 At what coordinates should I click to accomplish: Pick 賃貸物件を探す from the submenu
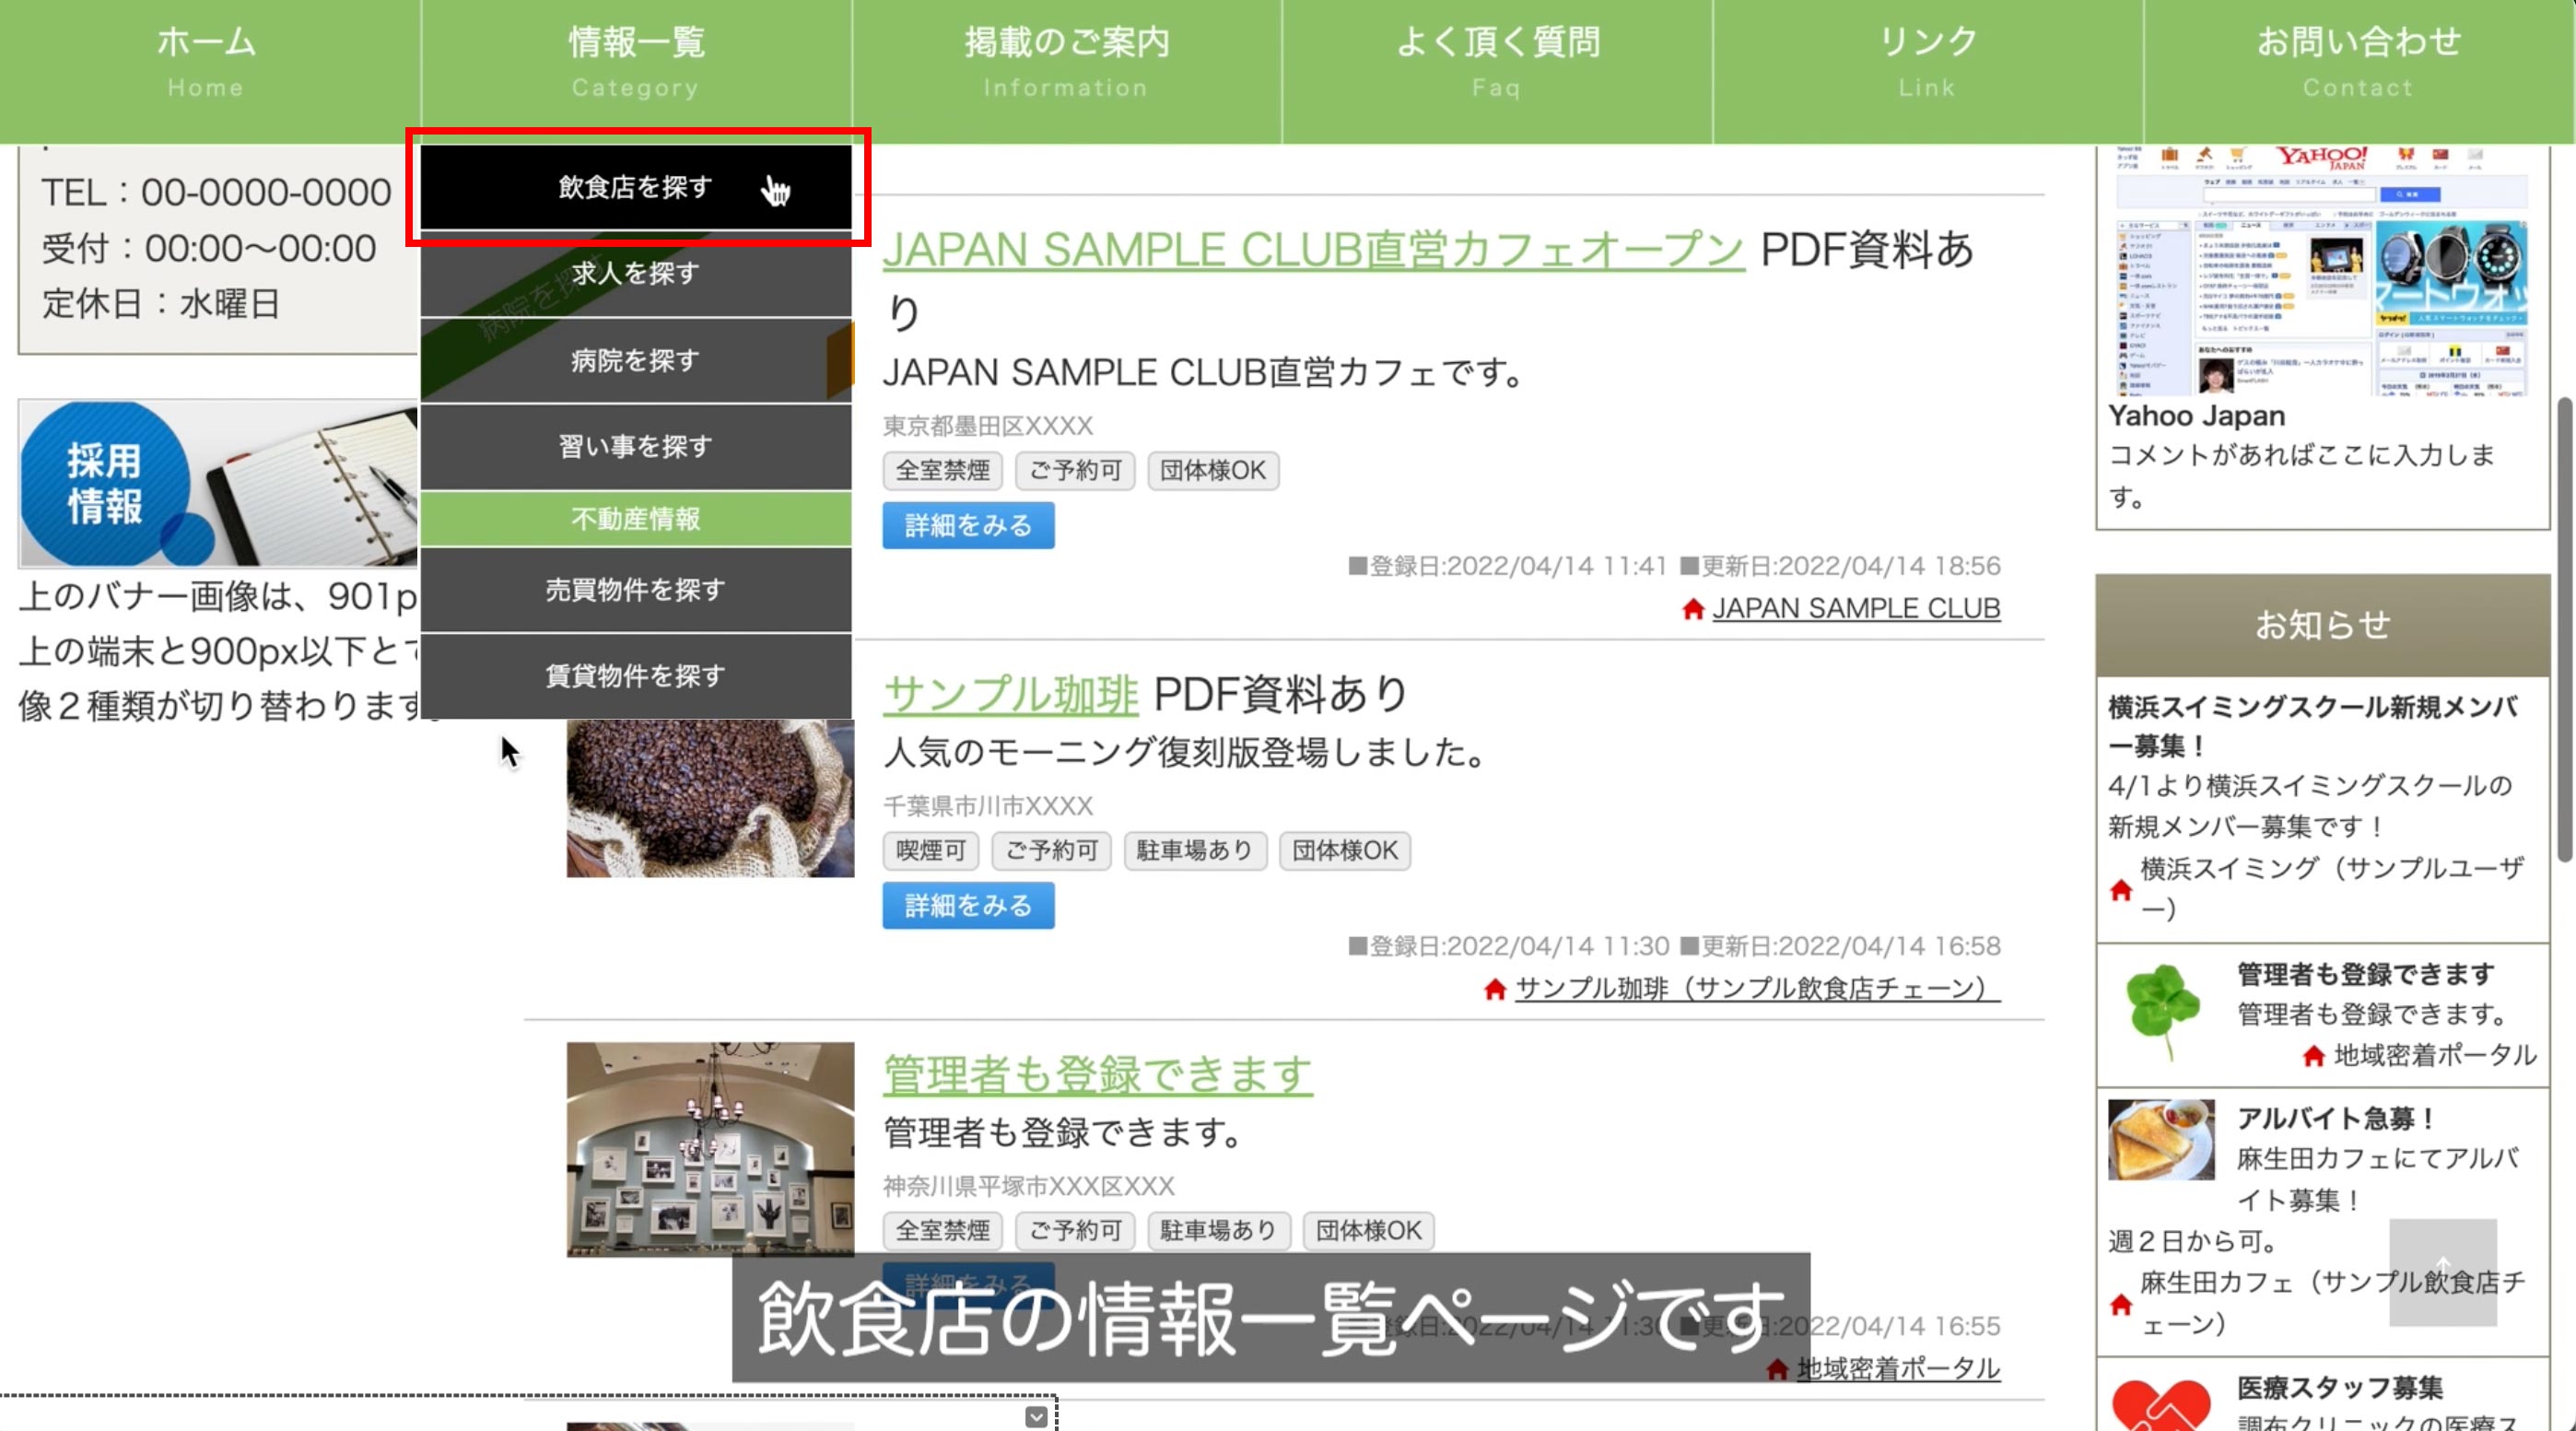636,676
